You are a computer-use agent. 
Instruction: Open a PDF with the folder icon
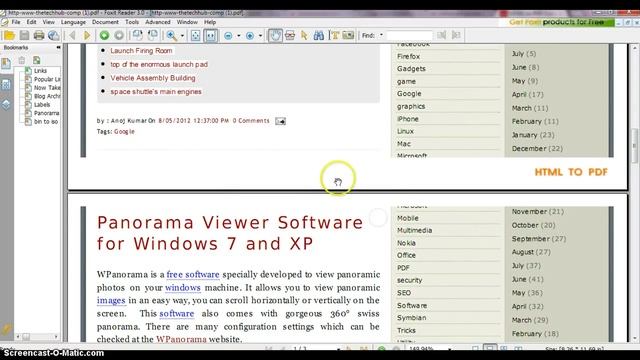tap(9, 36)
